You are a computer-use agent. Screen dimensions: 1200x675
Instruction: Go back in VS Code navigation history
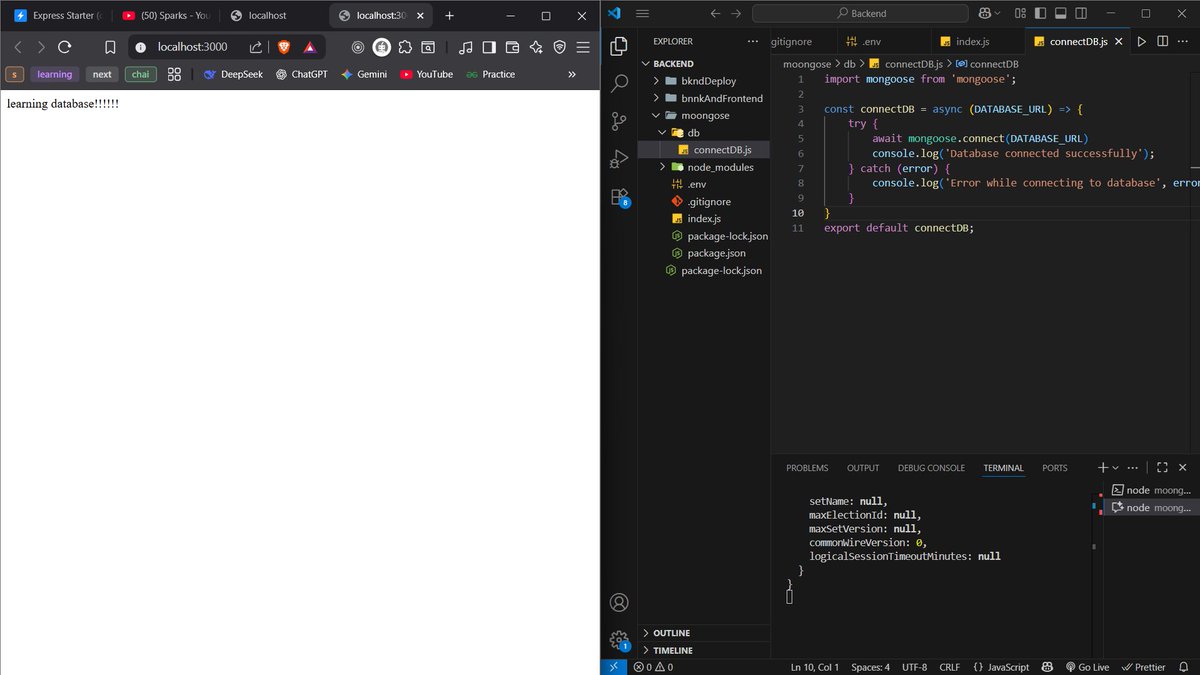714,14
